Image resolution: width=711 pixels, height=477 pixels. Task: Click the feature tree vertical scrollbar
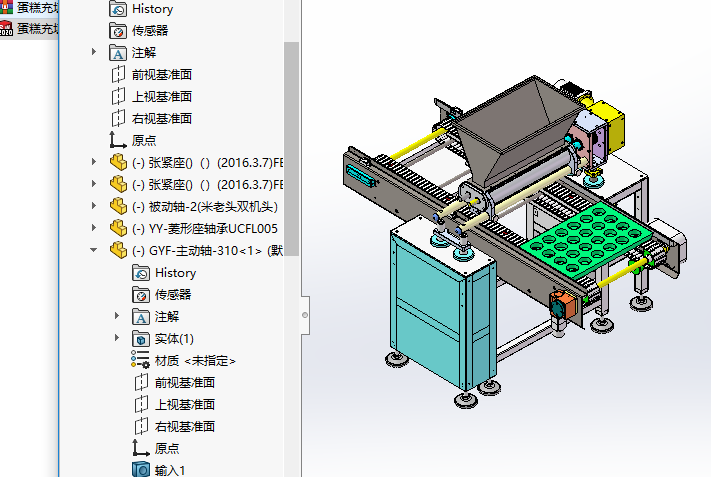(x=291, y=149)
